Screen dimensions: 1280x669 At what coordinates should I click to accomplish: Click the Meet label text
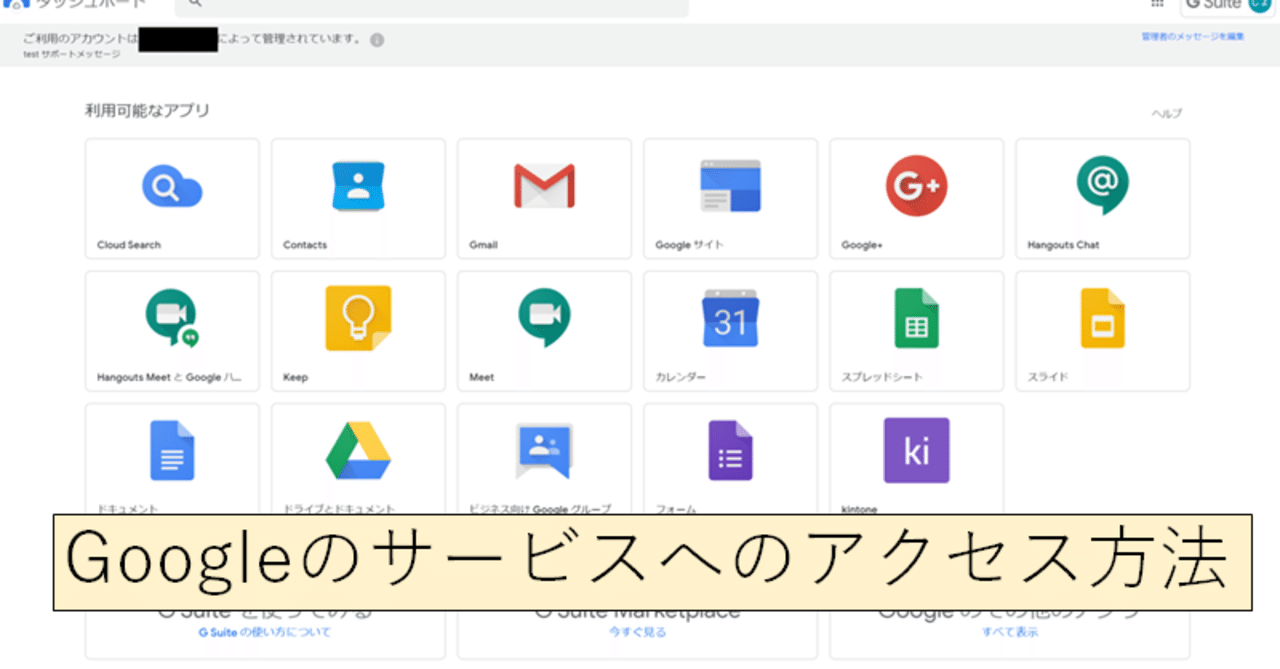(482, 378)
